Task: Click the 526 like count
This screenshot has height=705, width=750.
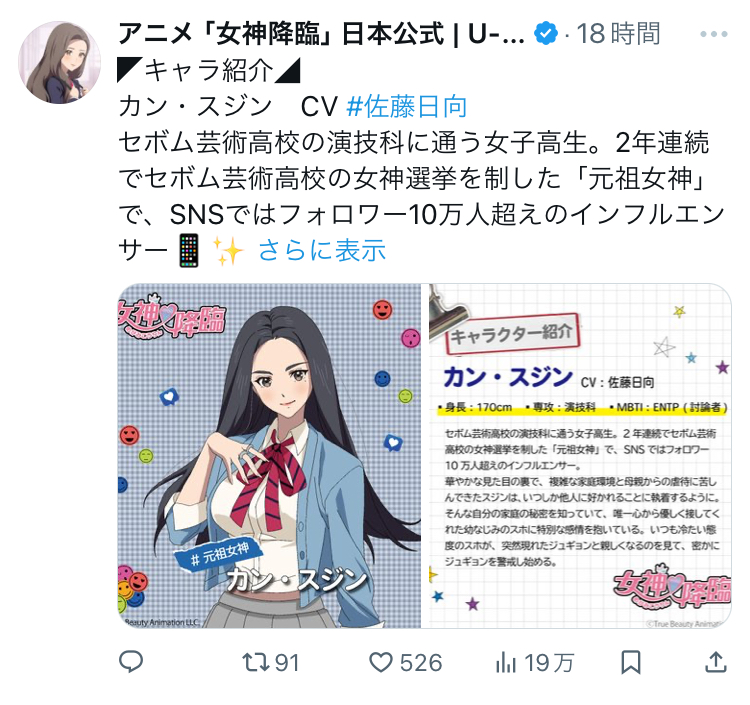Action: [x=421, y=663]
